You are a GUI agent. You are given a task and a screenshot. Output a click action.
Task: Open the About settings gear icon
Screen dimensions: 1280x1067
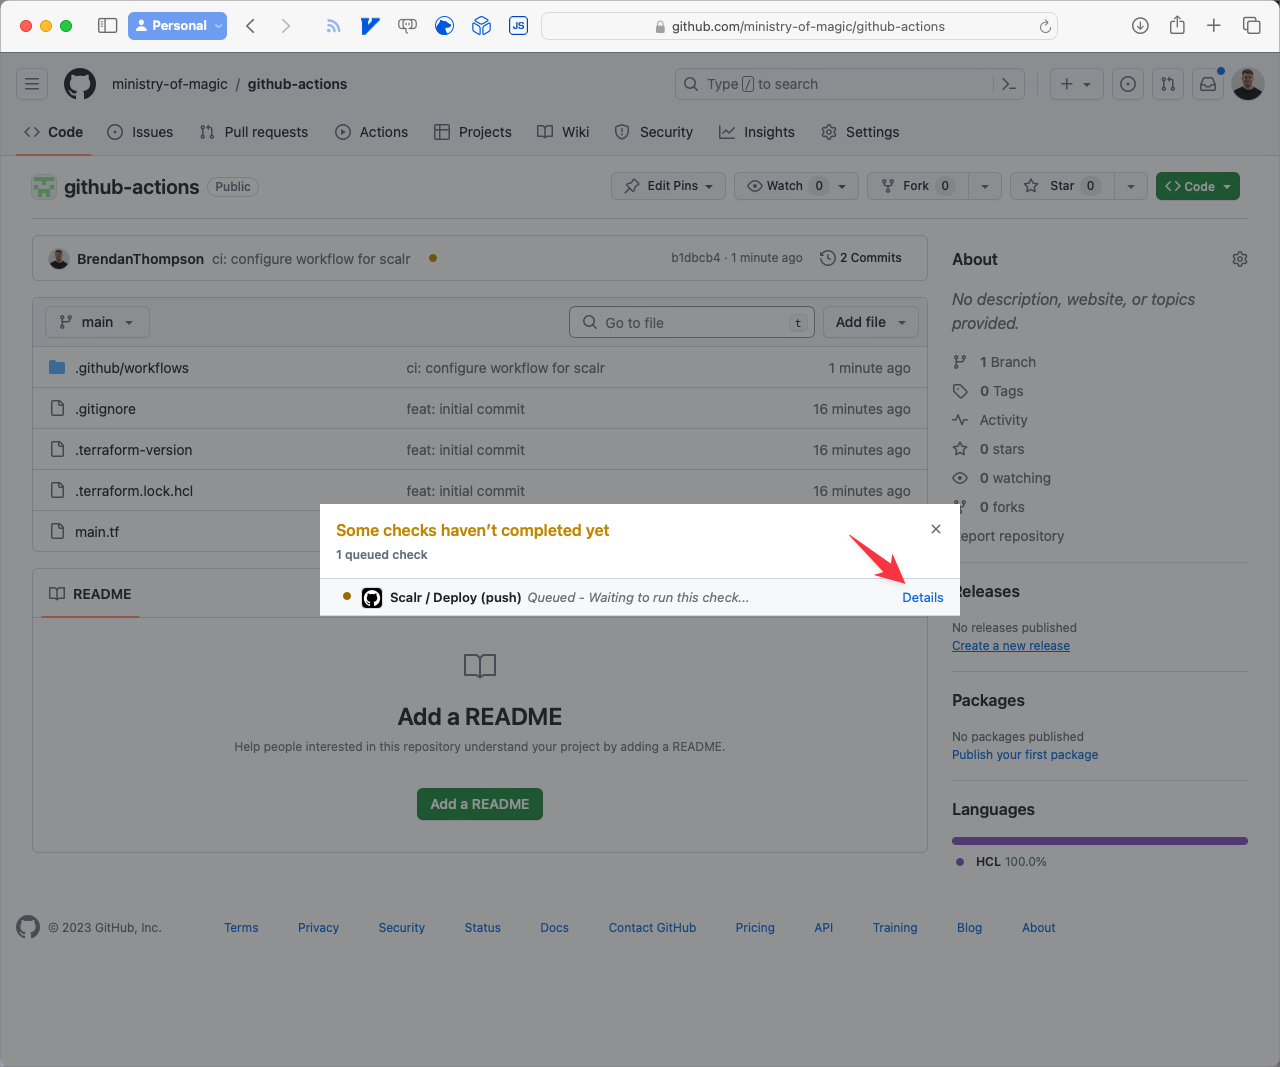click(x=1240, y=259)
